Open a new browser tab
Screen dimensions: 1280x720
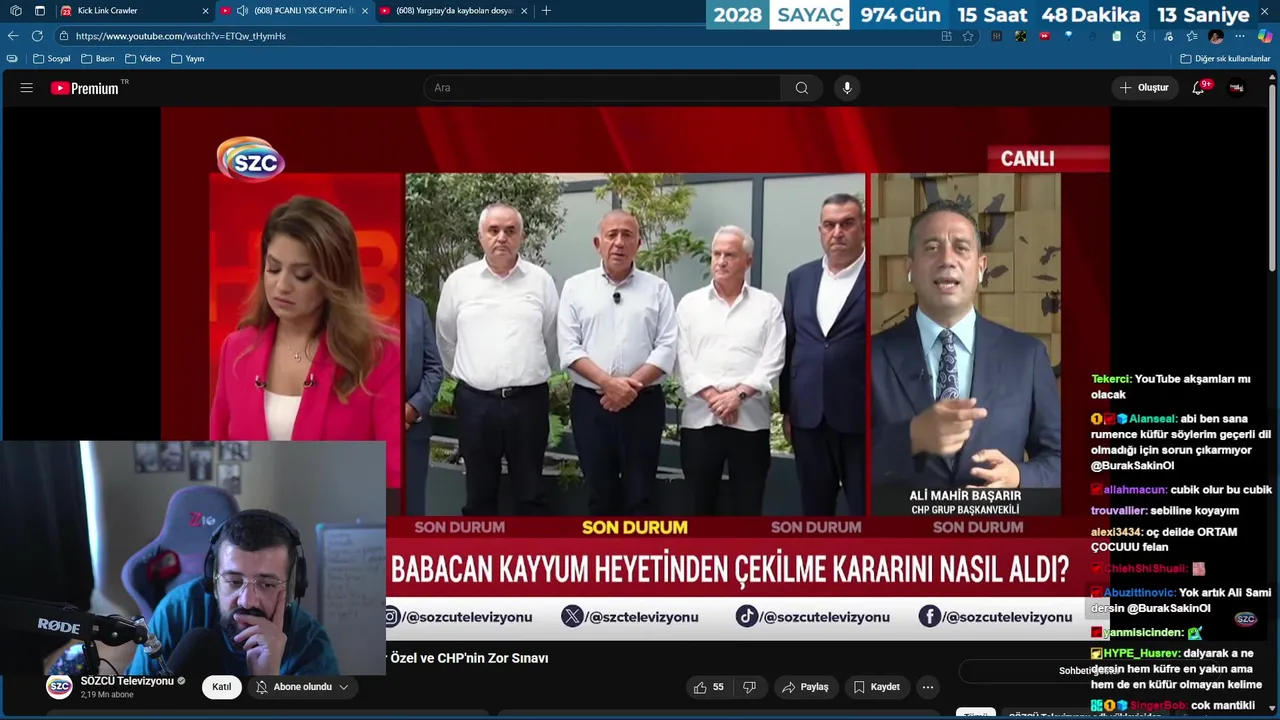(x=546, y=10)
